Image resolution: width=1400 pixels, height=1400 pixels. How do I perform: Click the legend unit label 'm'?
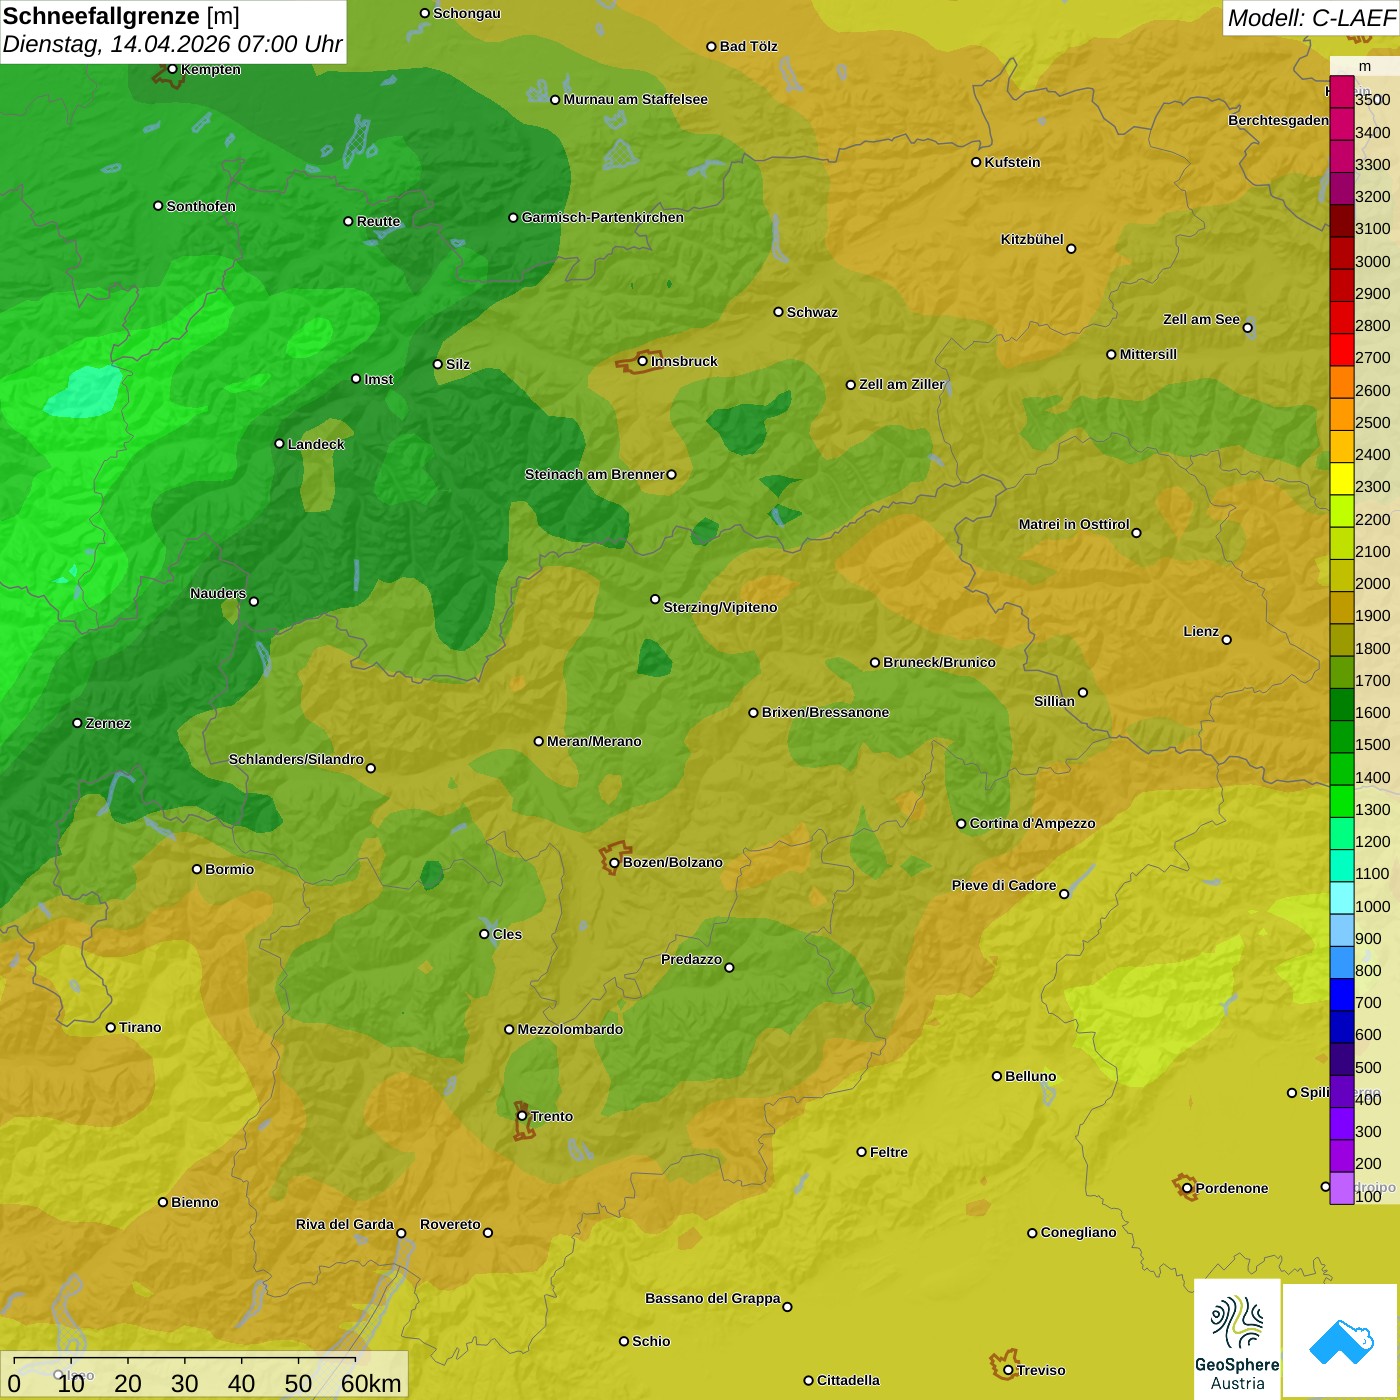pyautogui.click(x=1365, y=67)
